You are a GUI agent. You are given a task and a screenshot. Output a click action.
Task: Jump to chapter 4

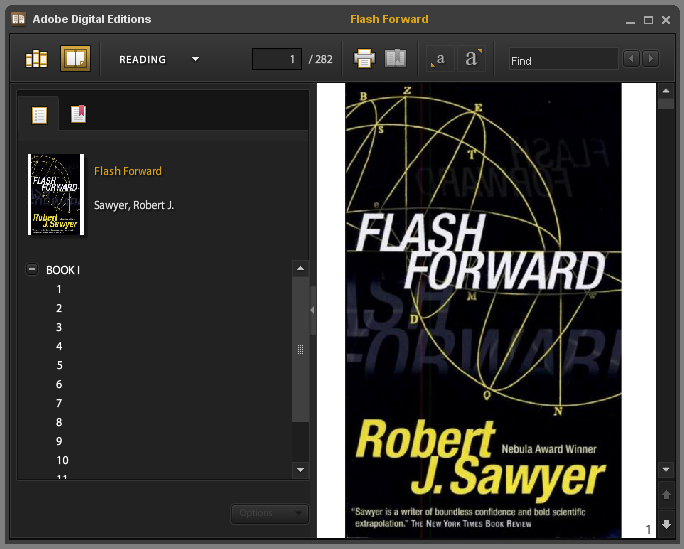[x=59, y=346]
